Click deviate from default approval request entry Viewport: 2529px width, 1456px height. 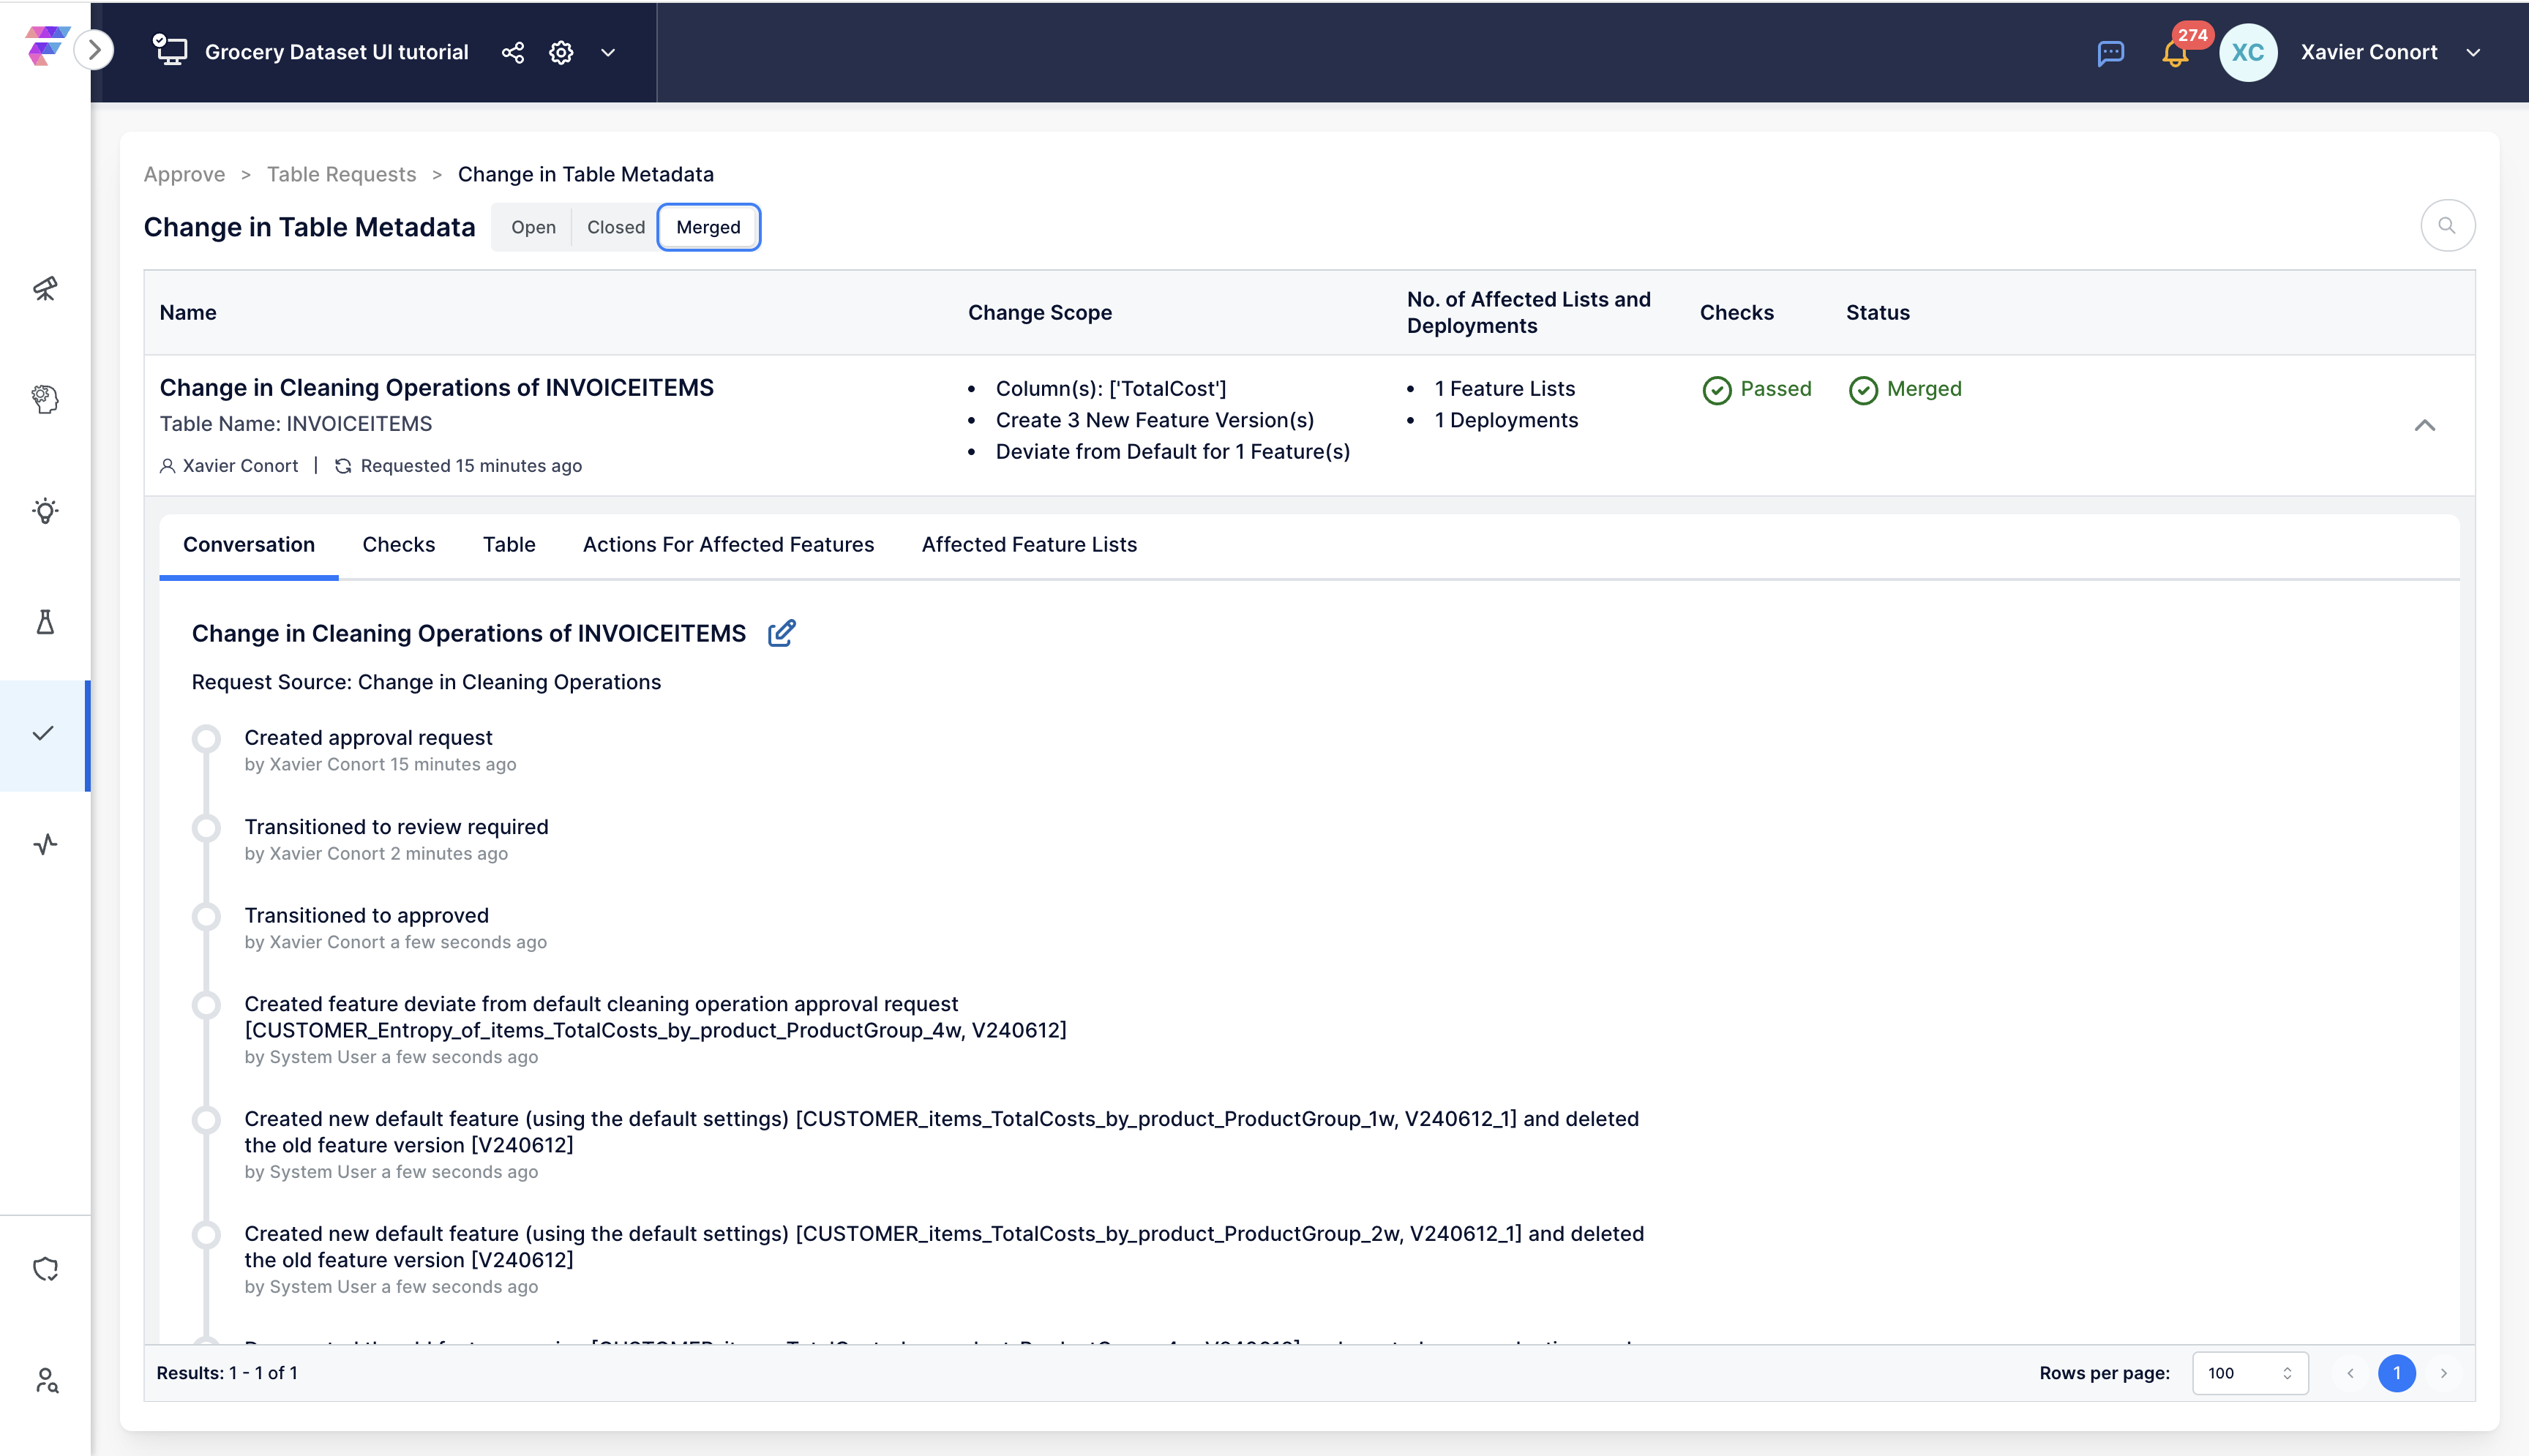655,1017
